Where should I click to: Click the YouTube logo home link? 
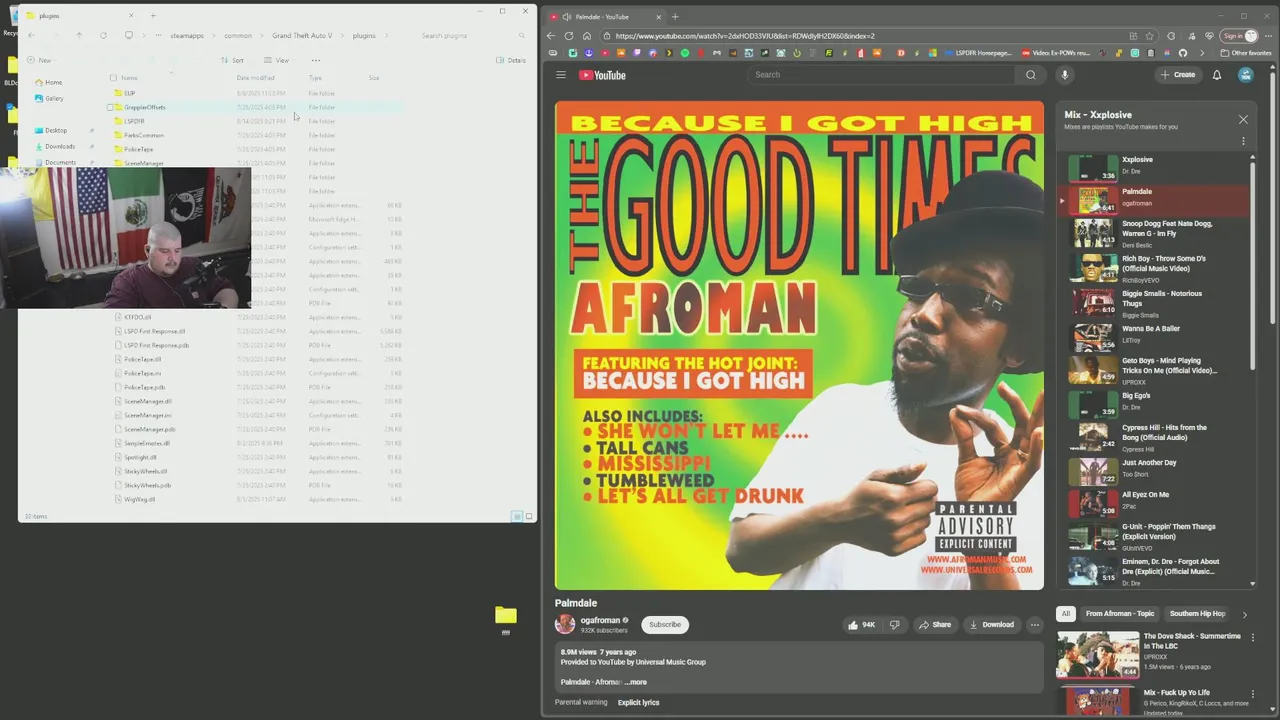click(602, 75)
